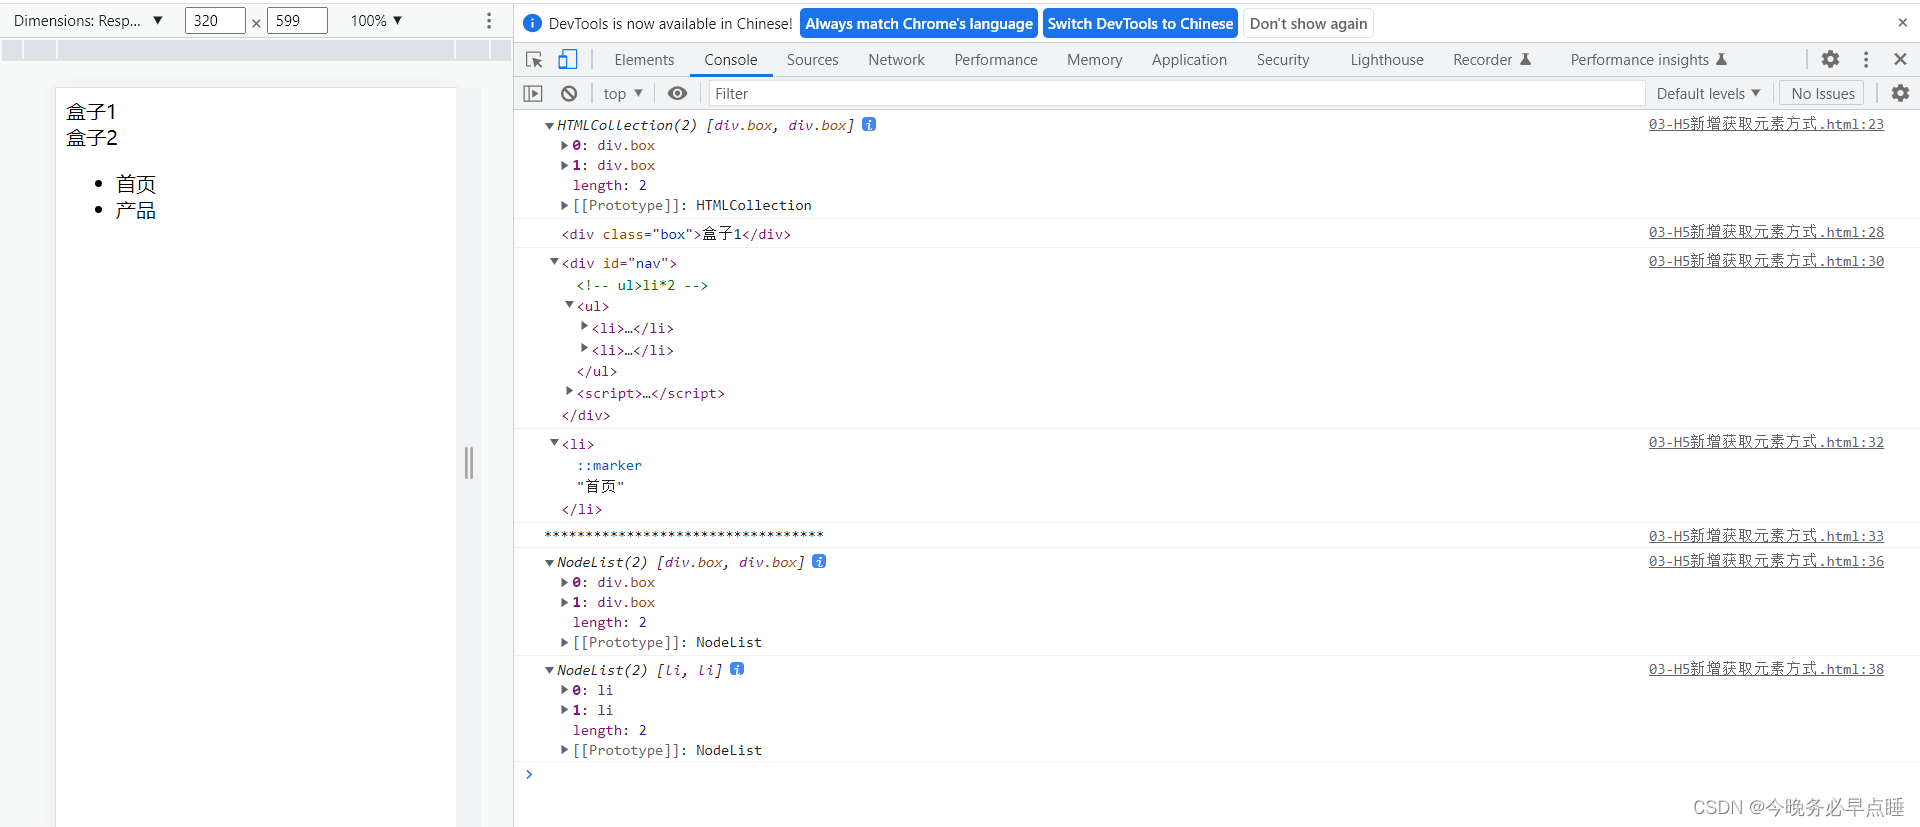Click the ::marker pseudo-element text
1920x827 pixels.
point(609,465)
